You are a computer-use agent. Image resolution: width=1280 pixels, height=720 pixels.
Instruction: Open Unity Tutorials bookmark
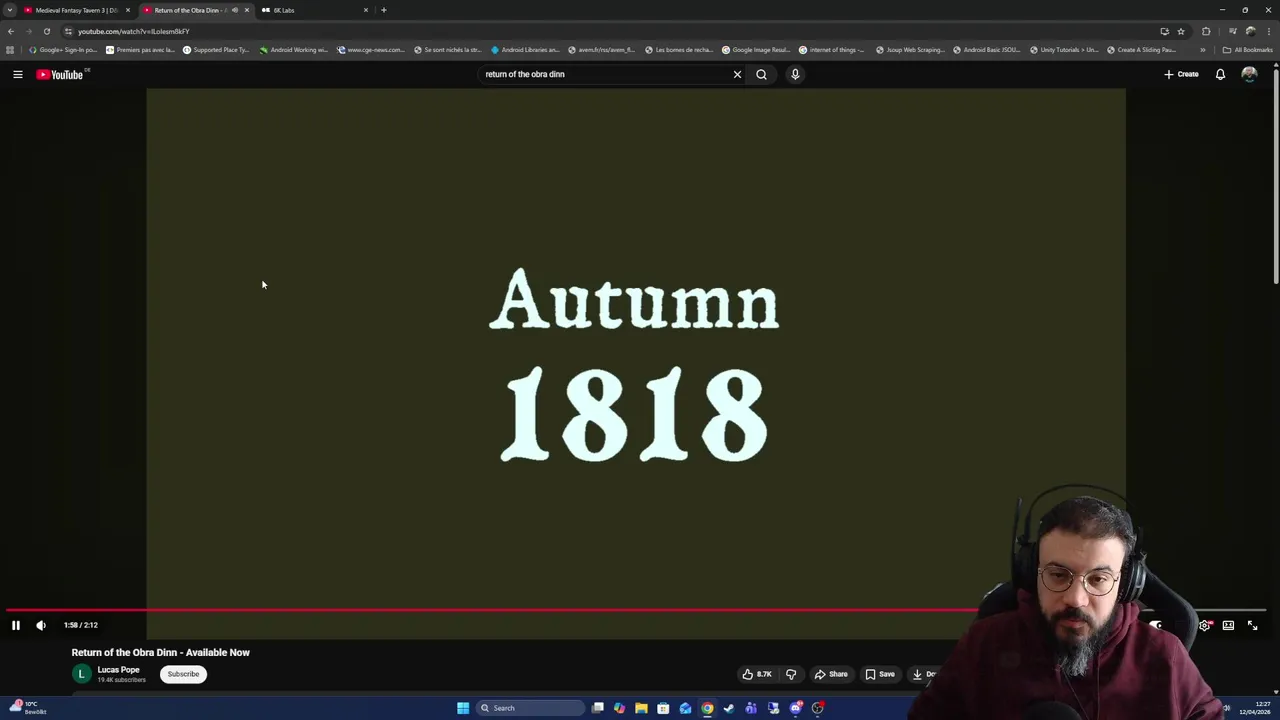tap(1064, 50)
